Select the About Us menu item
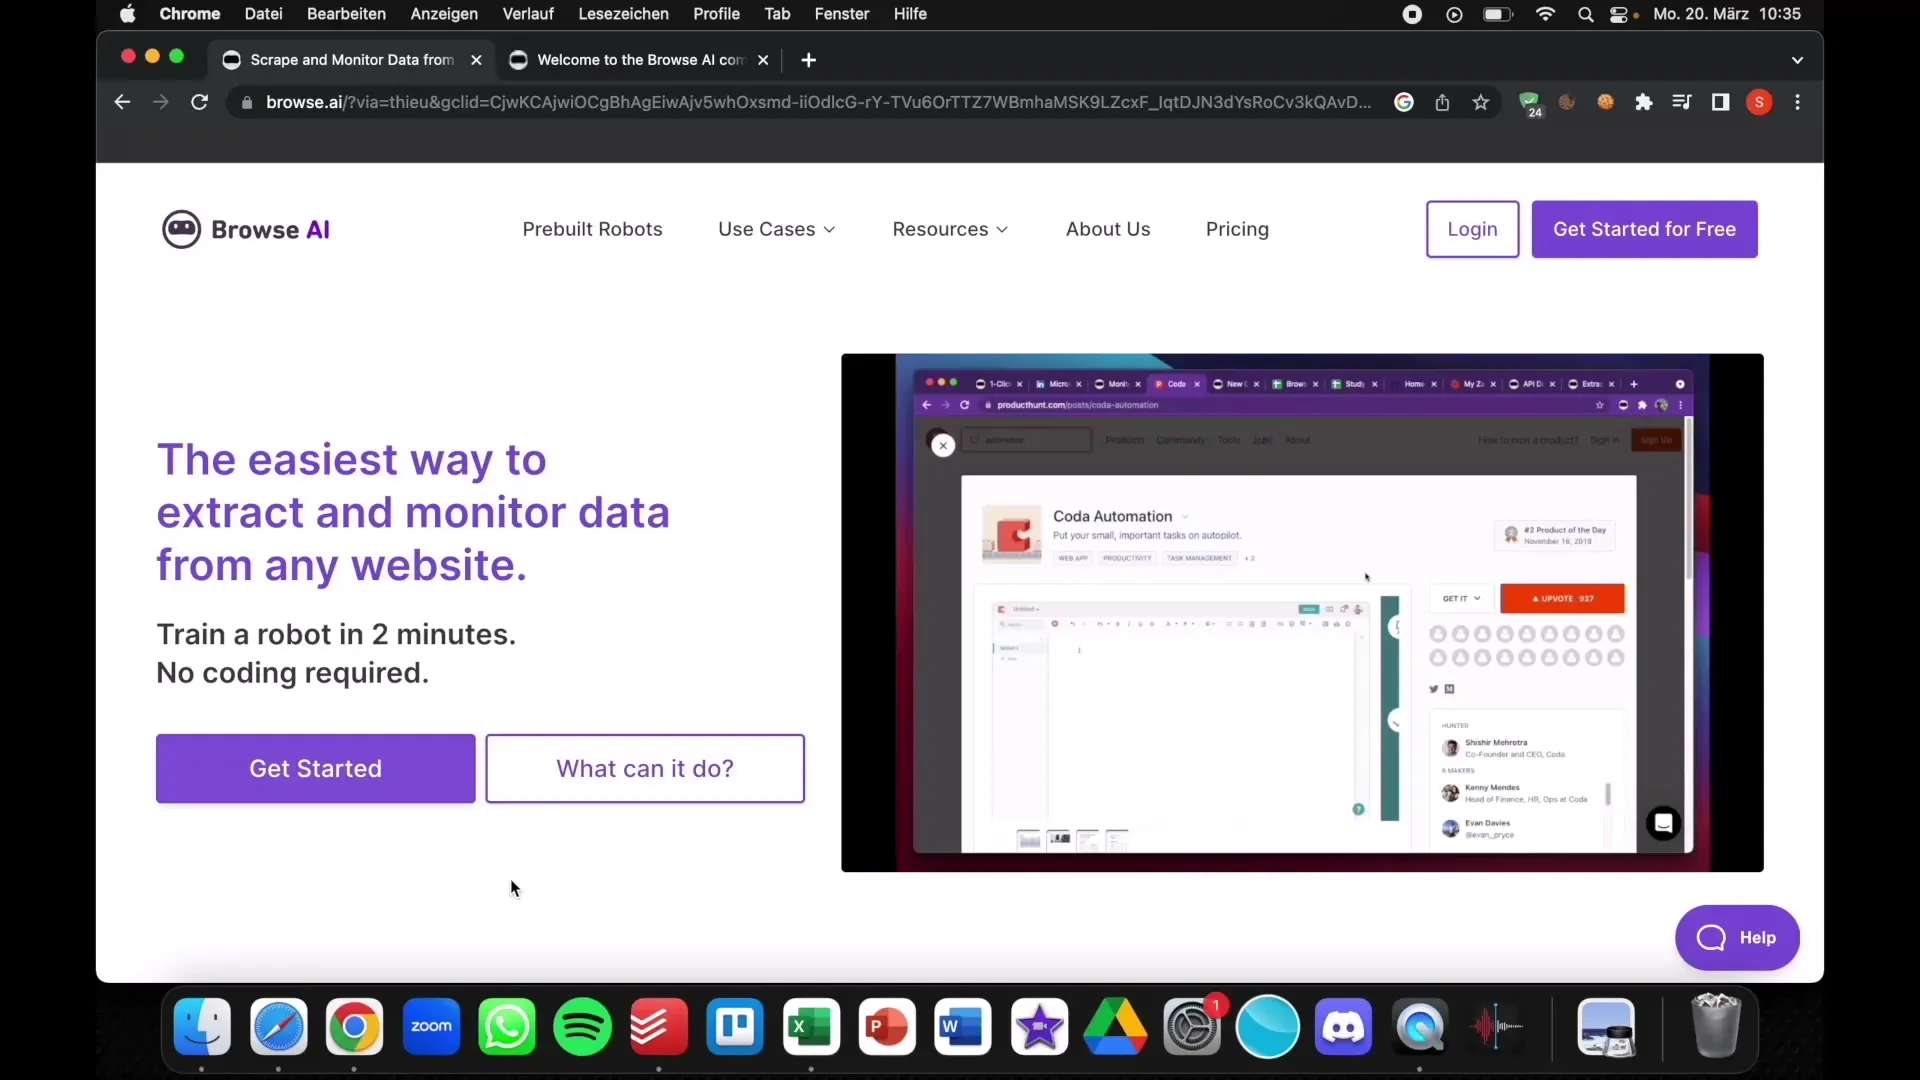Image resolution: width=1920 pixels, height=1080 pixels. pos(1108,228)
